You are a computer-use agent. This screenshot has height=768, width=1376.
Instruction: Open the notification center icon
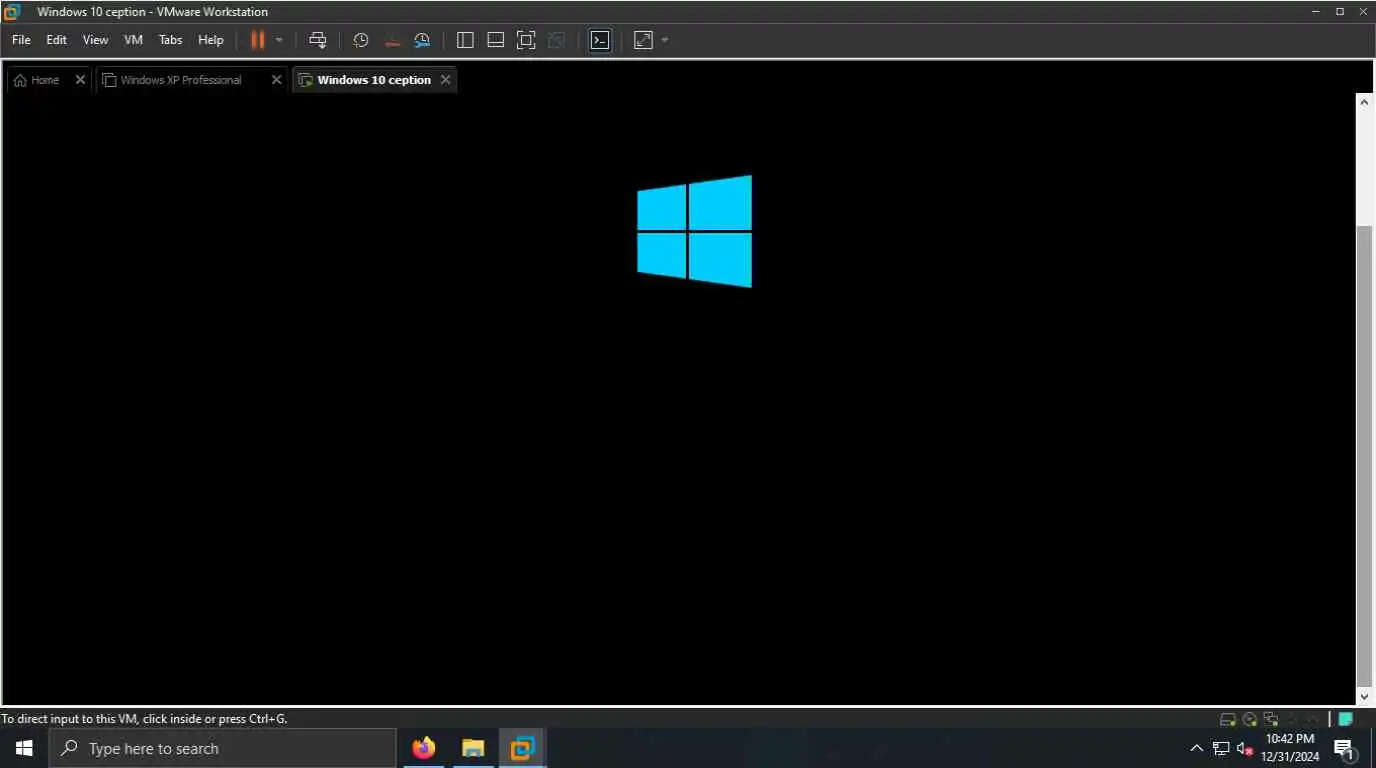(x=1344, y=748)
